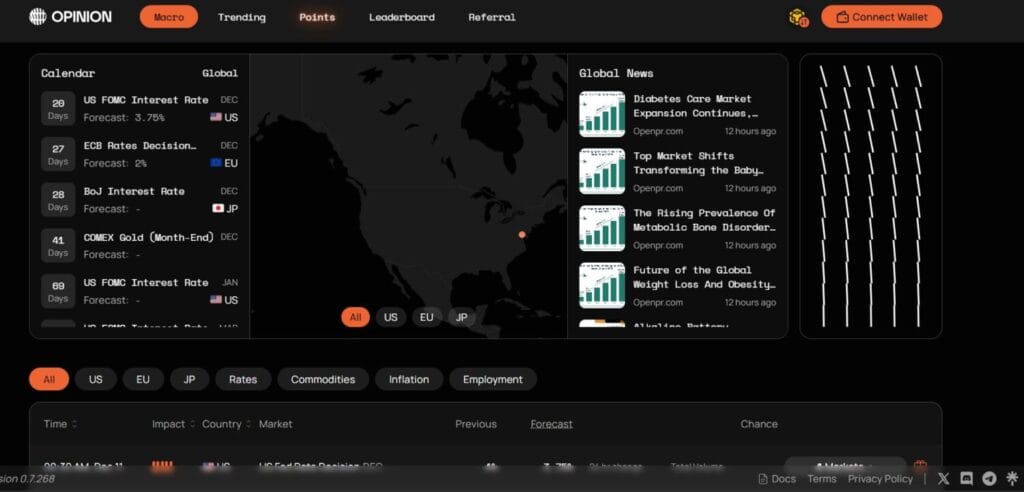Open the Docs link in footer
Image resolution: width=1024 pixels, height=492 pixels.
(x=777, y=479)
